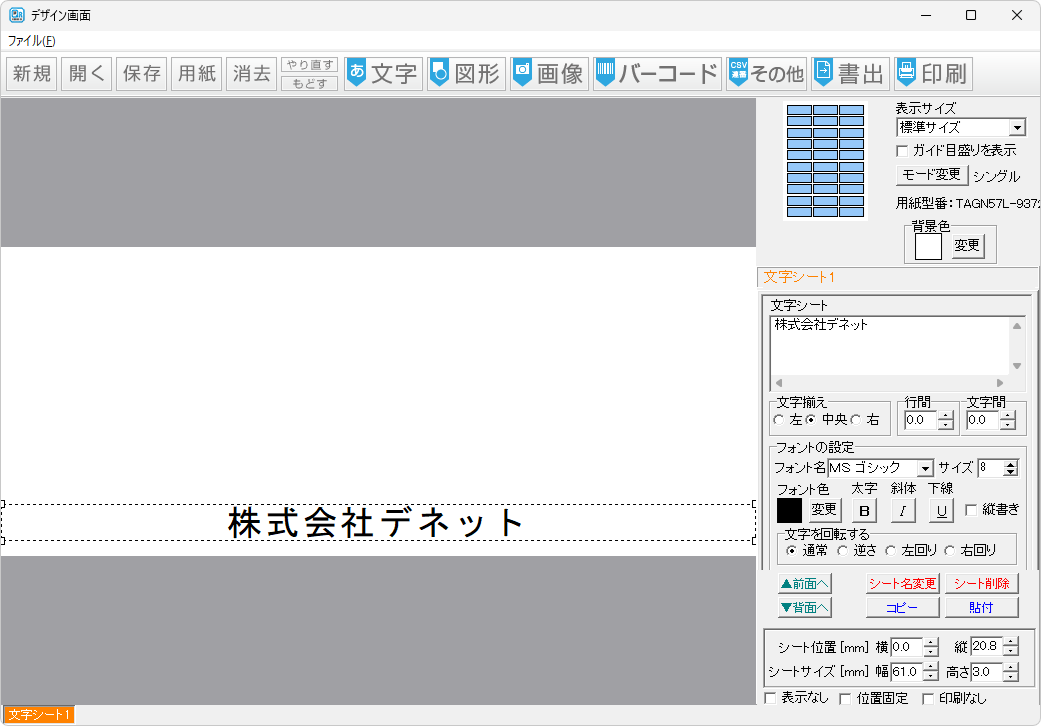Image resolution: width=1041 pixels, height=726 pixels.
Task: Click the 縦 sheet position field
Action: tap(987, 647)
